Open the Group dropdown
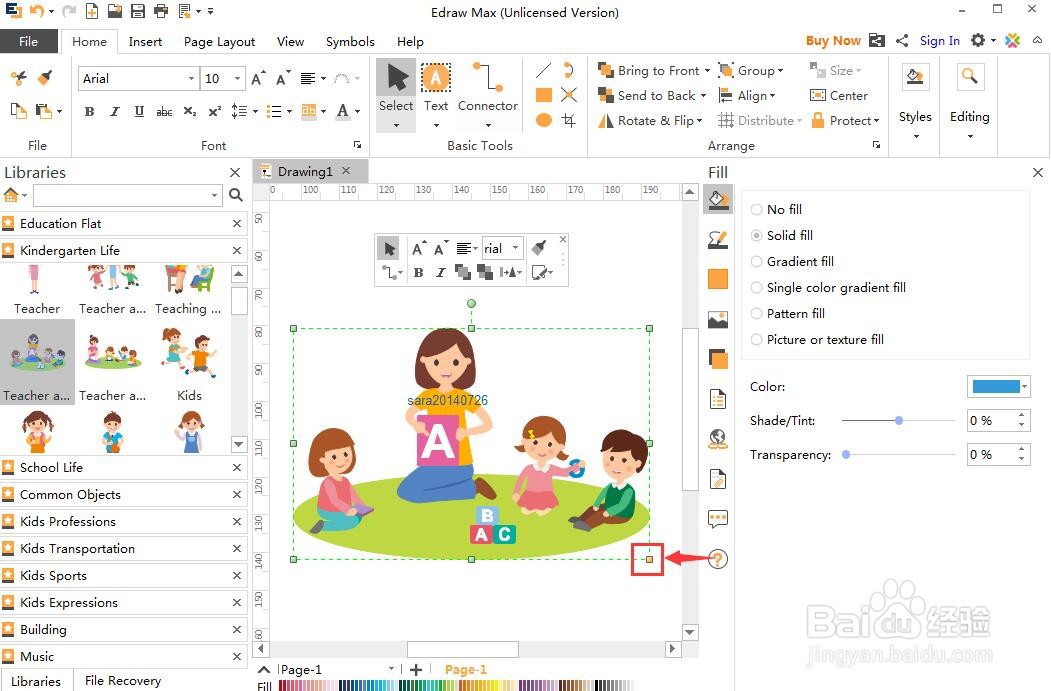Screen dimensions: 1051x691 (x=751, y=70)
